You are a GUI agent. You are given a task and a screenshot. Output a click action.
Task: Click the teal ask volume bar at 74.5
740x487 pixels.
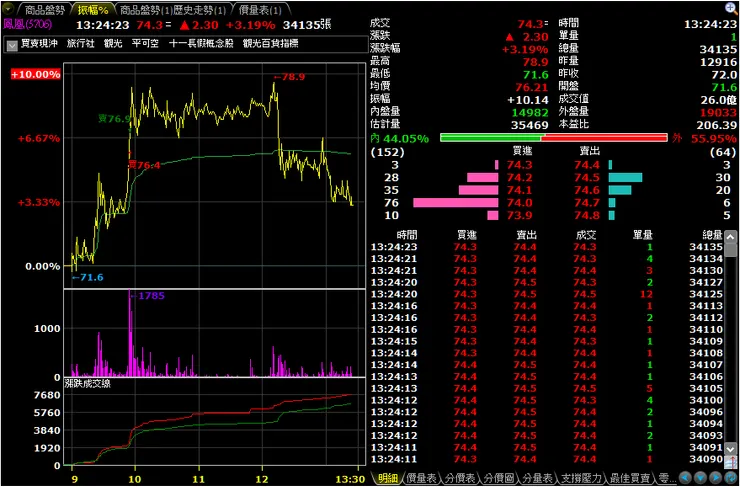pos(625,177)
